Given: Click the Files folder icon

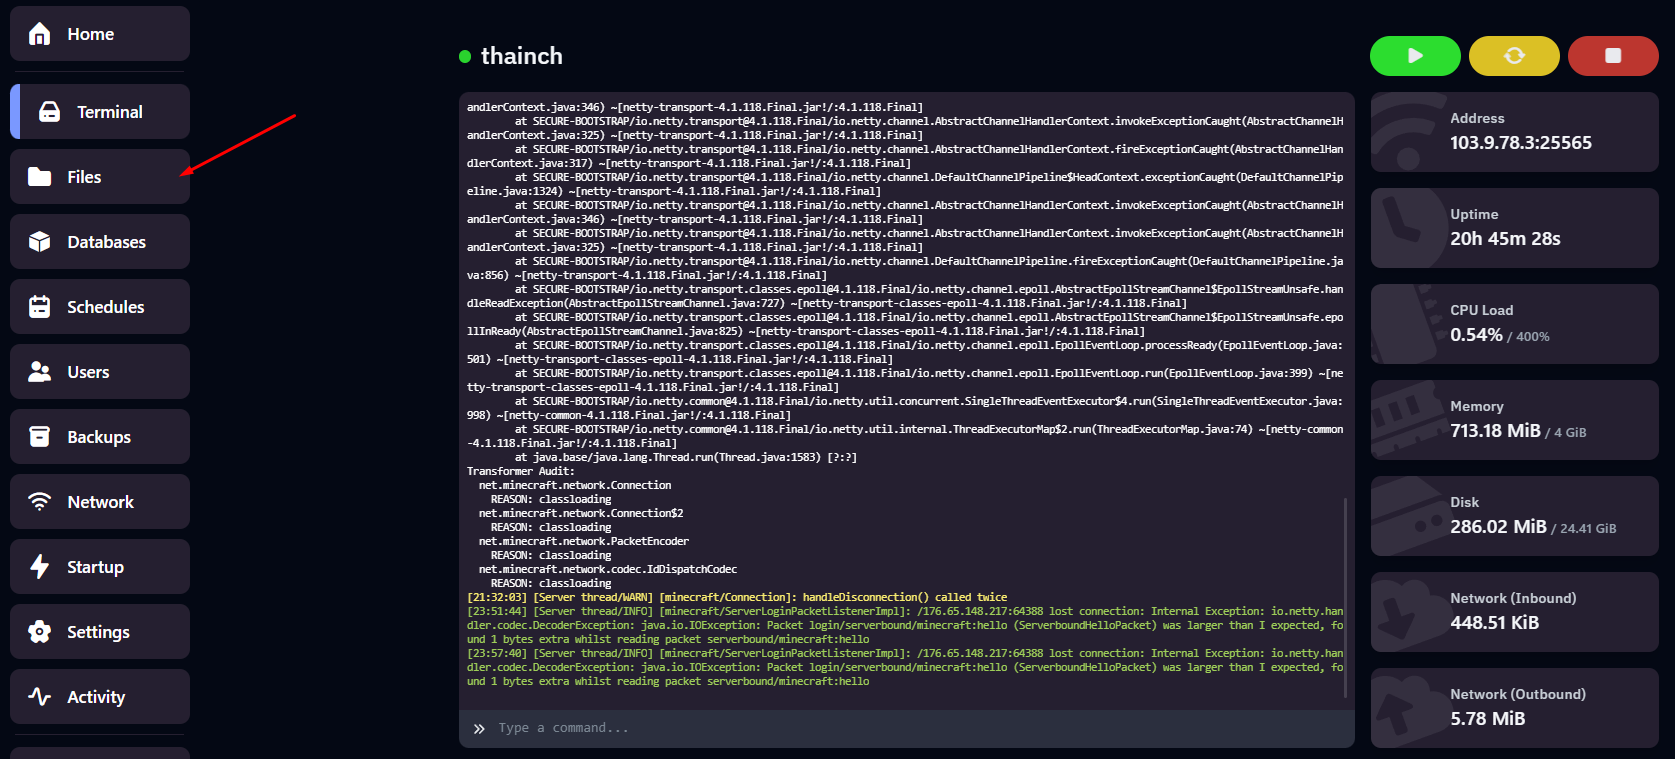Looking at the screenshot, I should (x=40, y=177).
